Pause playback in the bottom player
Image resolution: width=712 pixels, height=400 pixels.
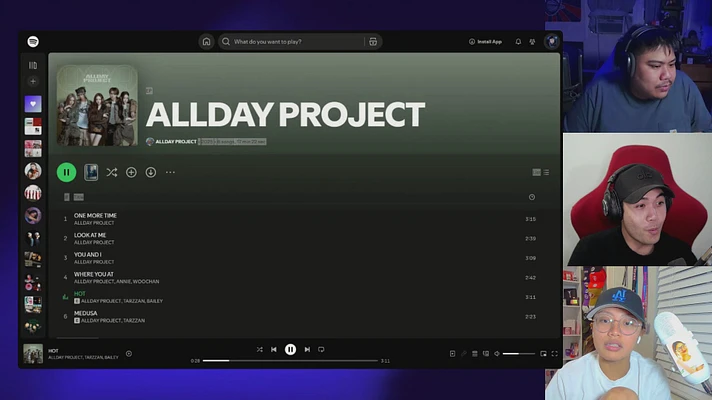(x=291, y=350)
